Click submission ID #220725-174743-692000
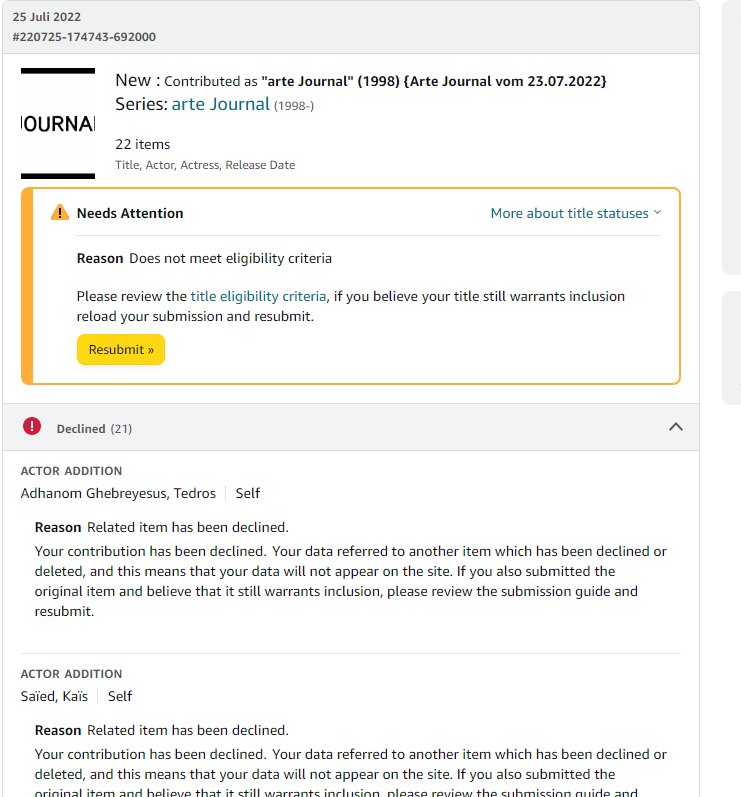Screen dimensions: 741x797 point(84,37)
